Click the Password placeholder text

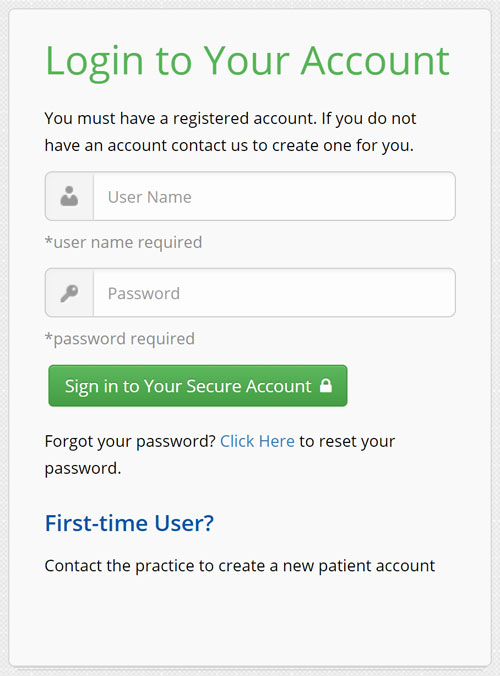tap(144, 294)
